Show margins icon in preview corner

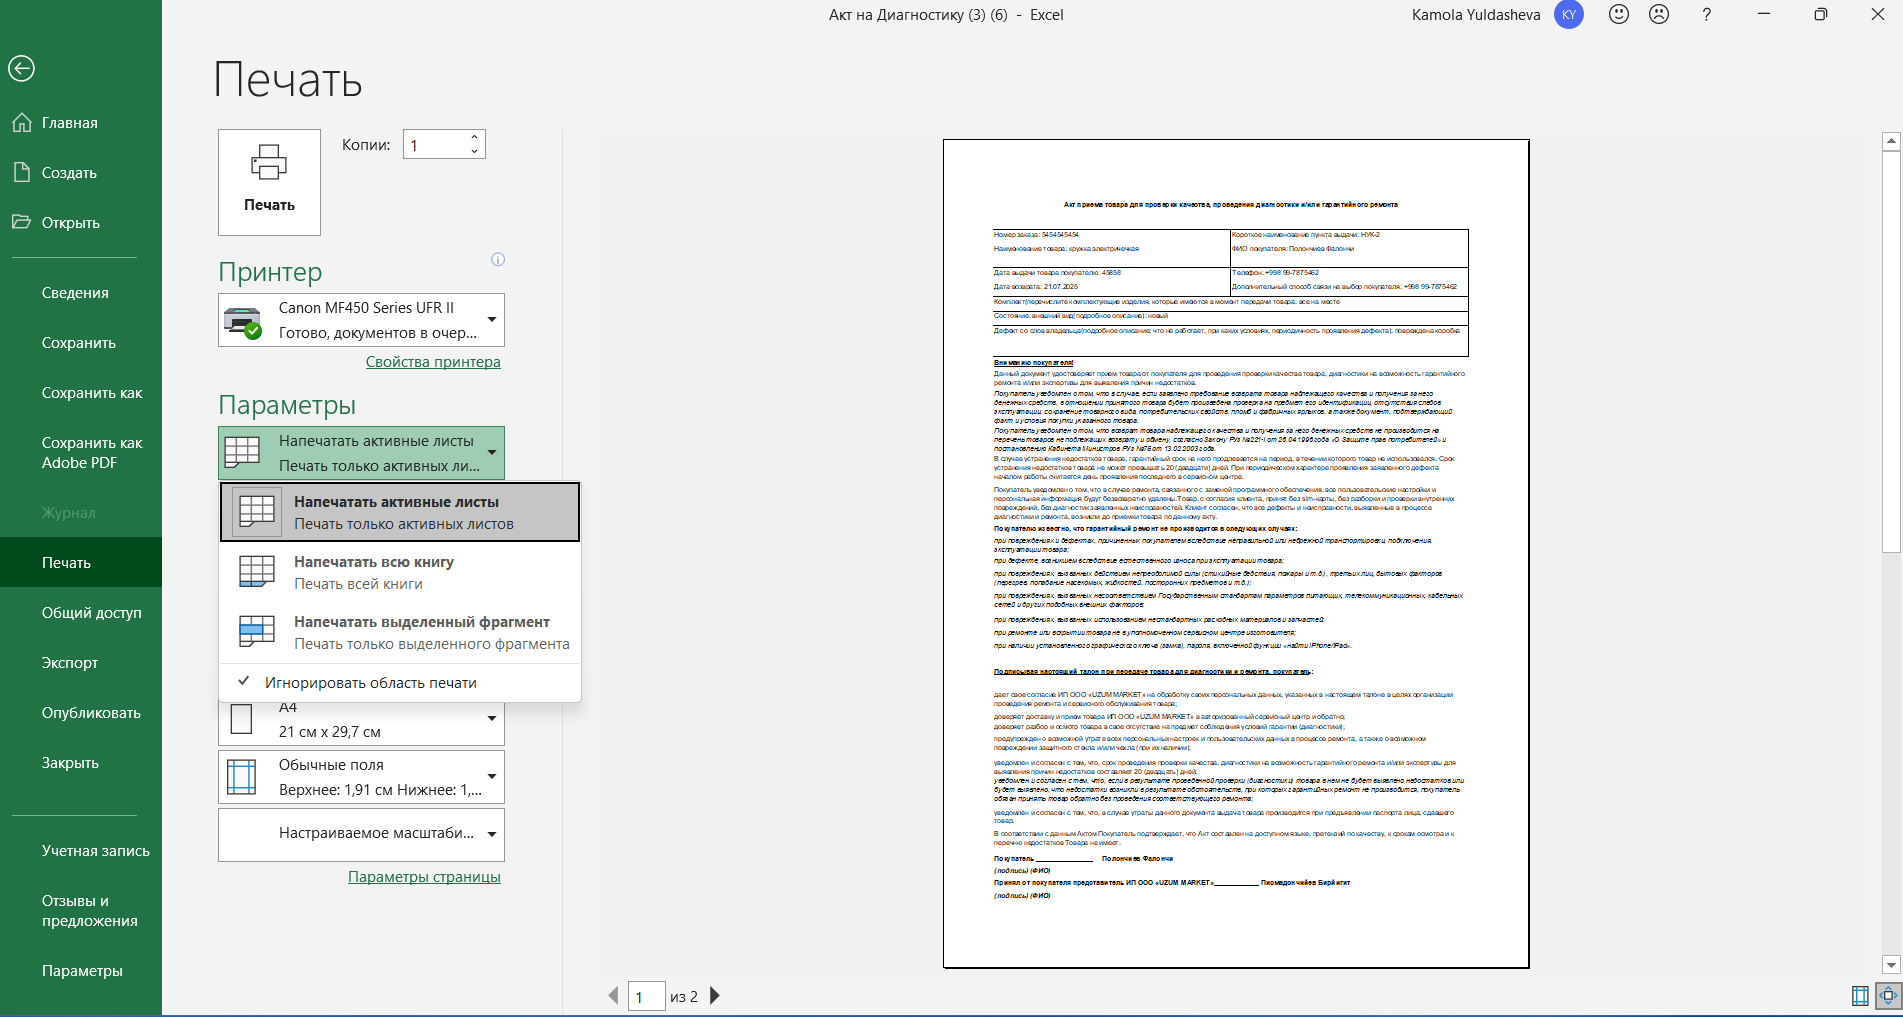pyautogui.click(x=1860, y=996)
